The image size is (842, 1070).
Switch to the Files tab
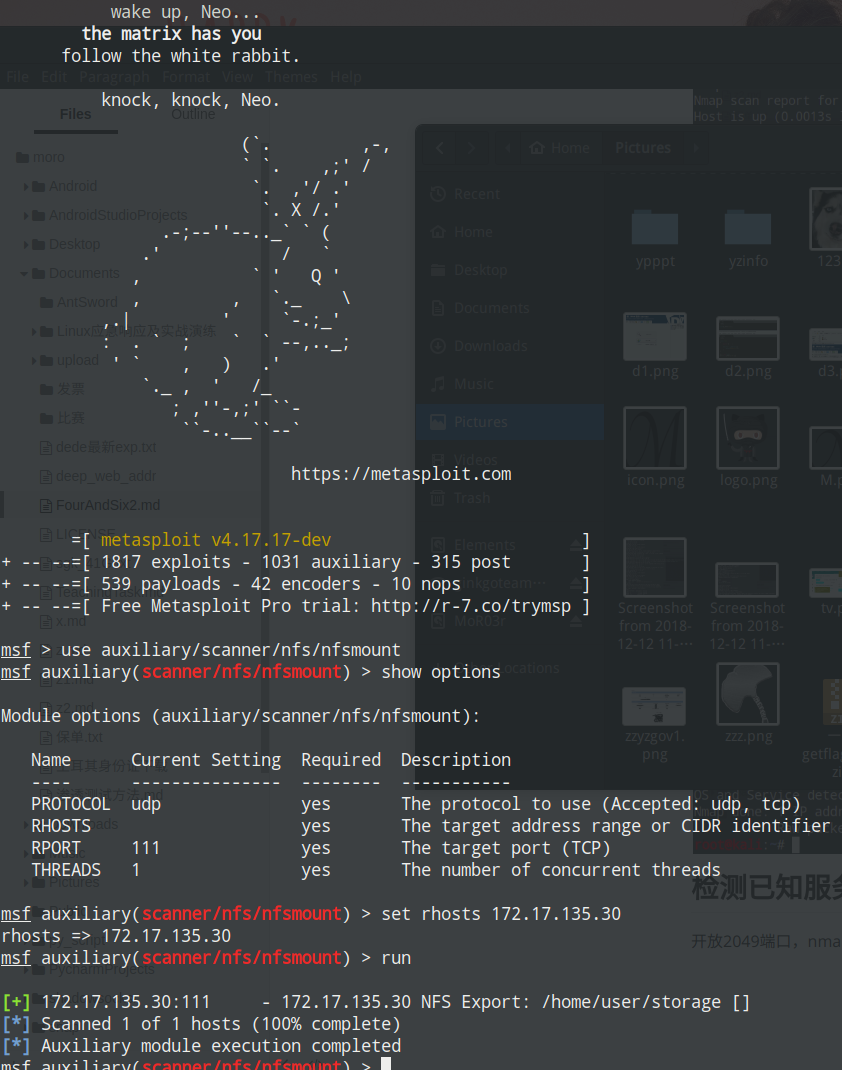[x=75, y=115]
